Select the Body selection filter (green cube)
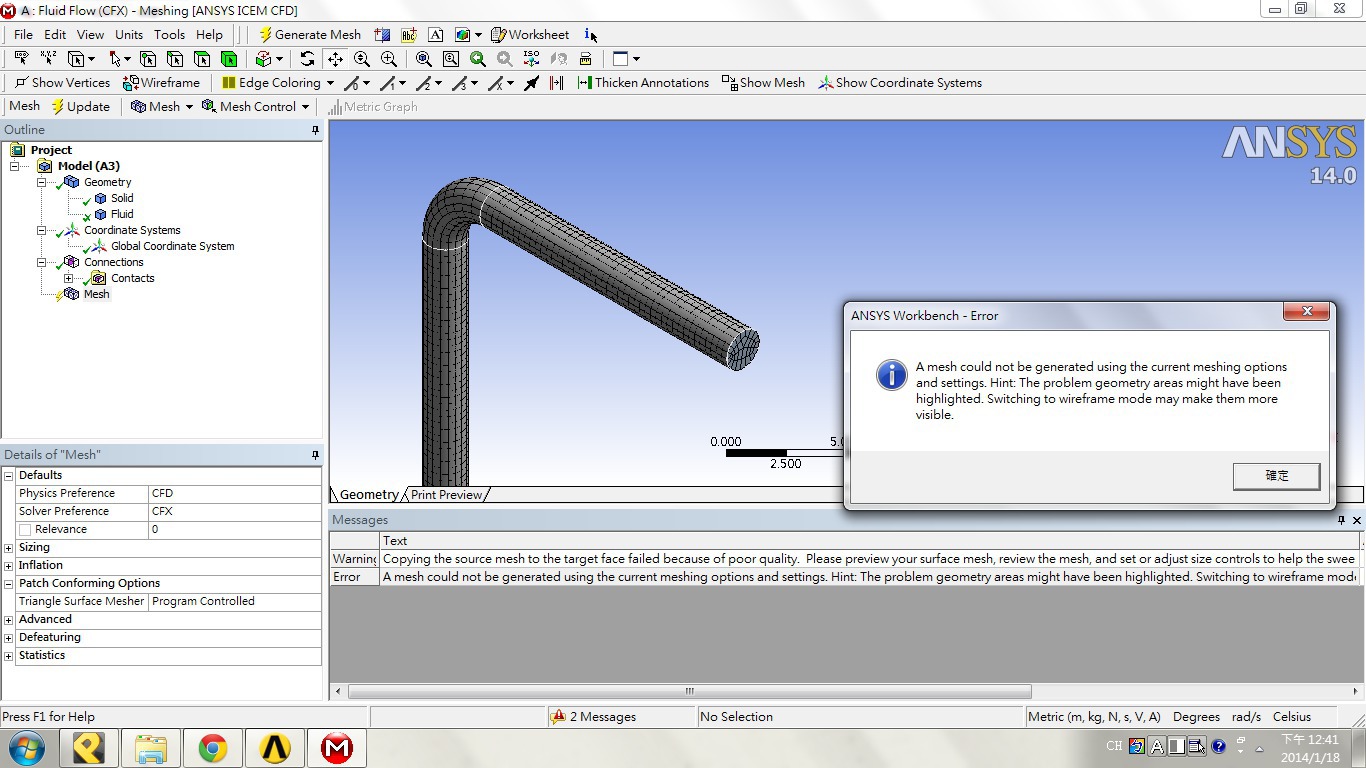This screenshot has height=768, width=1366. 229,59
